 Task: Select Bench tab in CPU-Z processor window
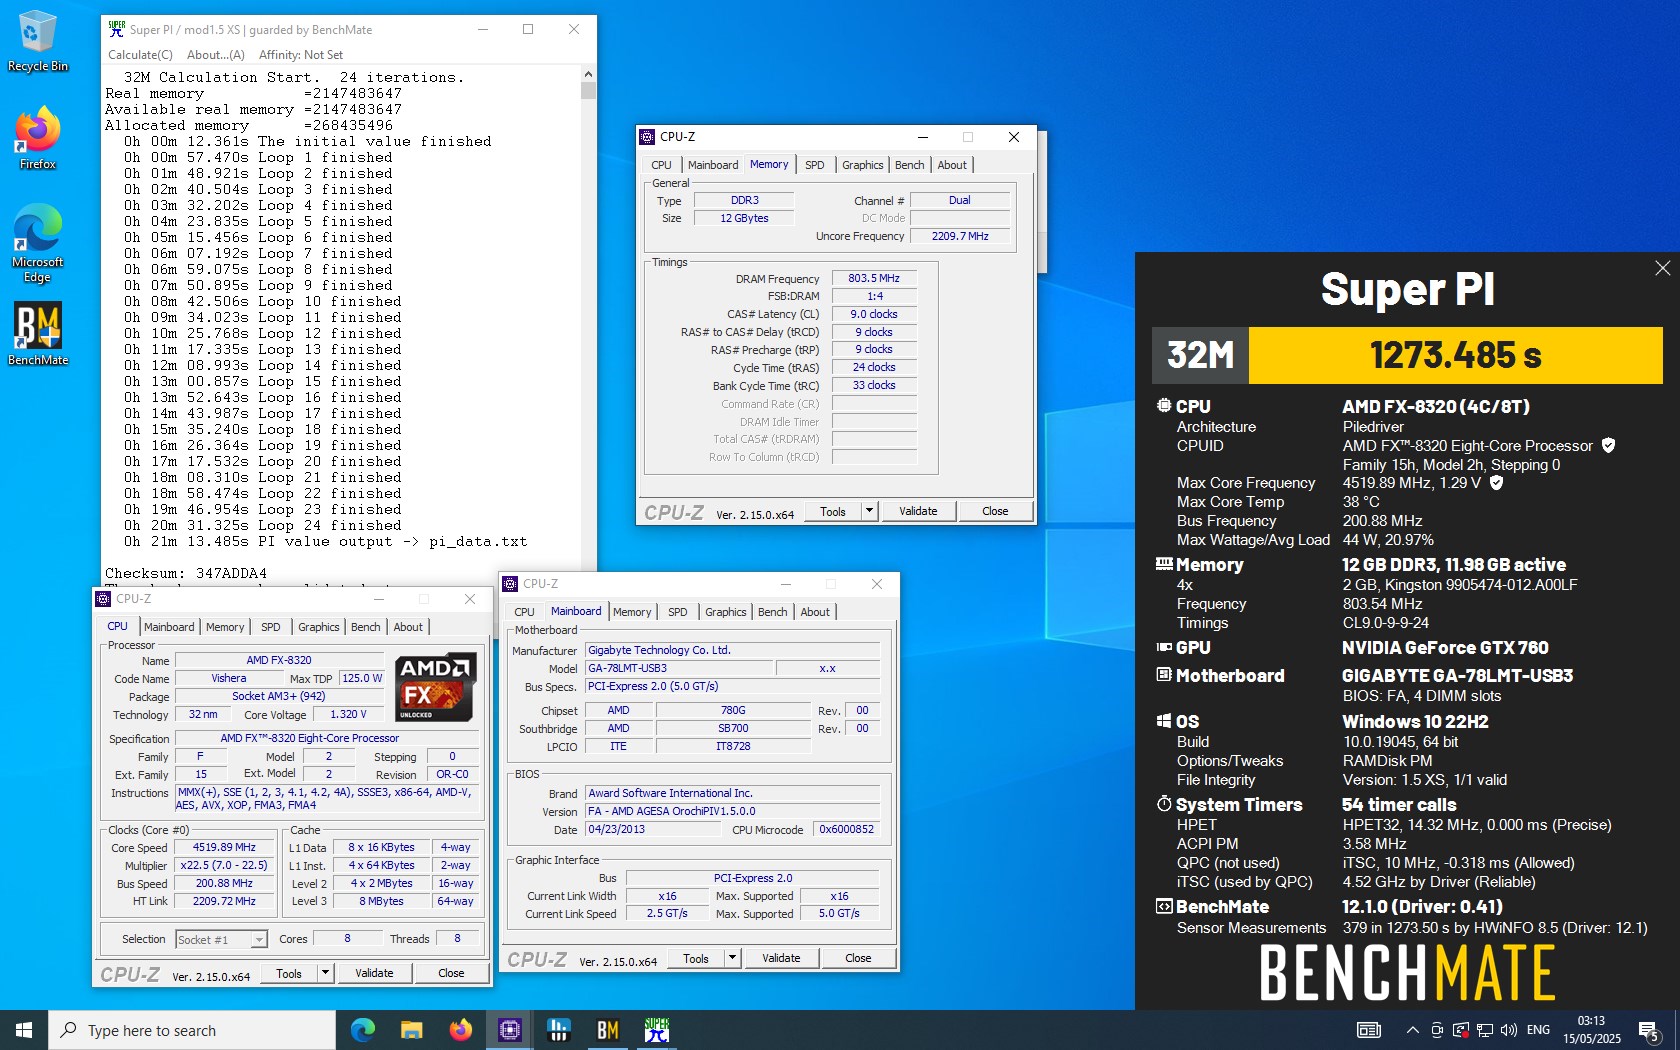point(366,627)
